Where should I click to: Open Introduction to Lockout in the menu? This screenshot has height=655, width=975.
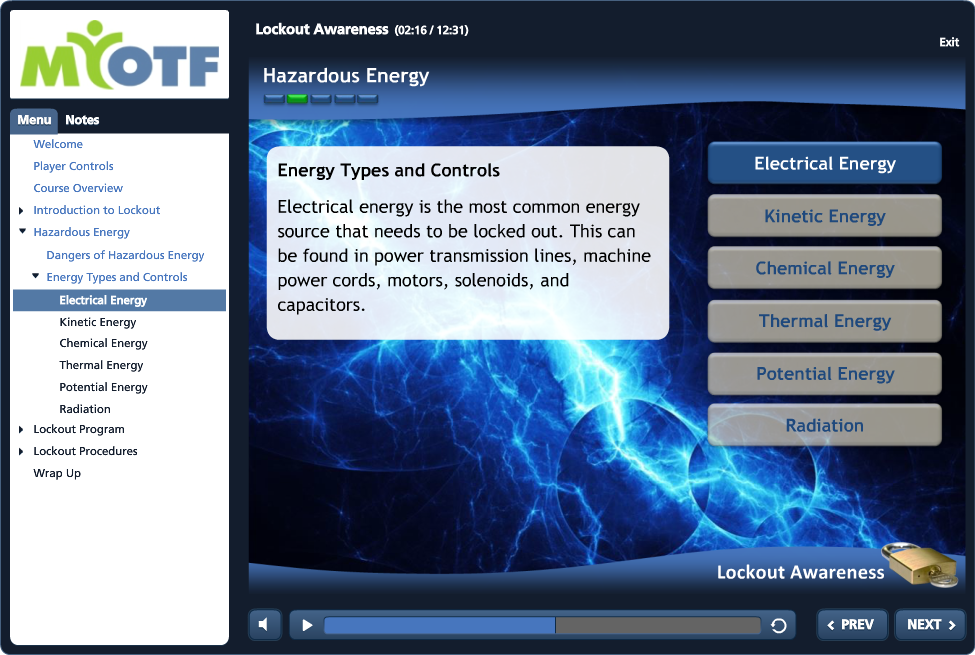click(x=96, y=210)
